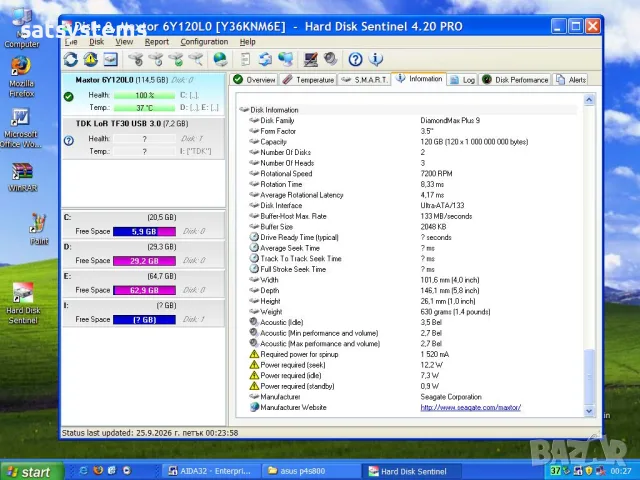Click the disk with stethoscope test icon

(136, 60)
